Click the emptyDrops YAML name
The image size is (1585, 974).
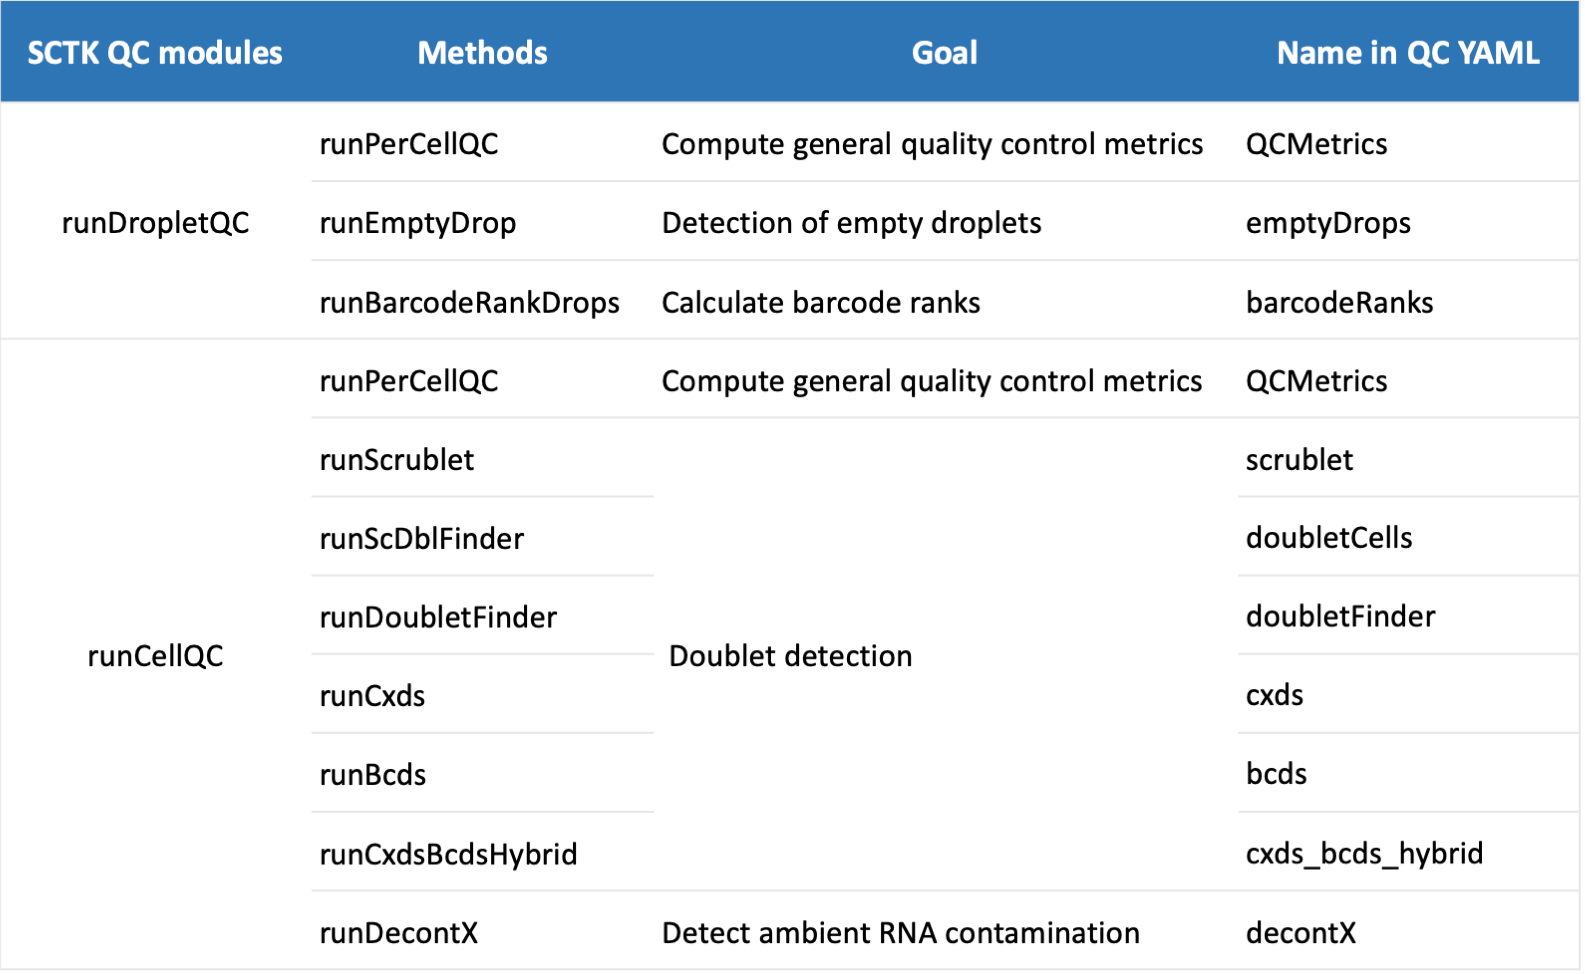coord(1327,222)
